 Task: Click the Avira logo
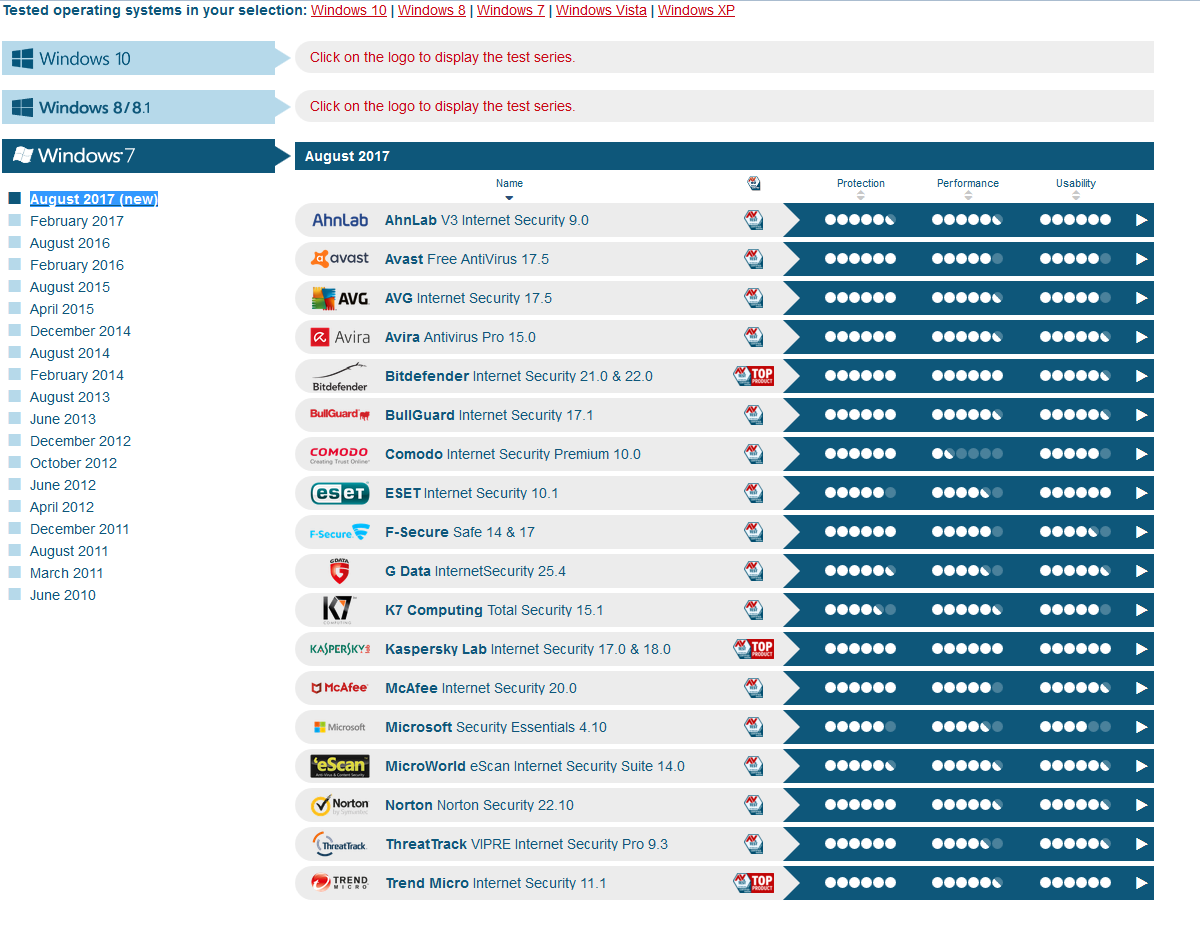point(340,337)
